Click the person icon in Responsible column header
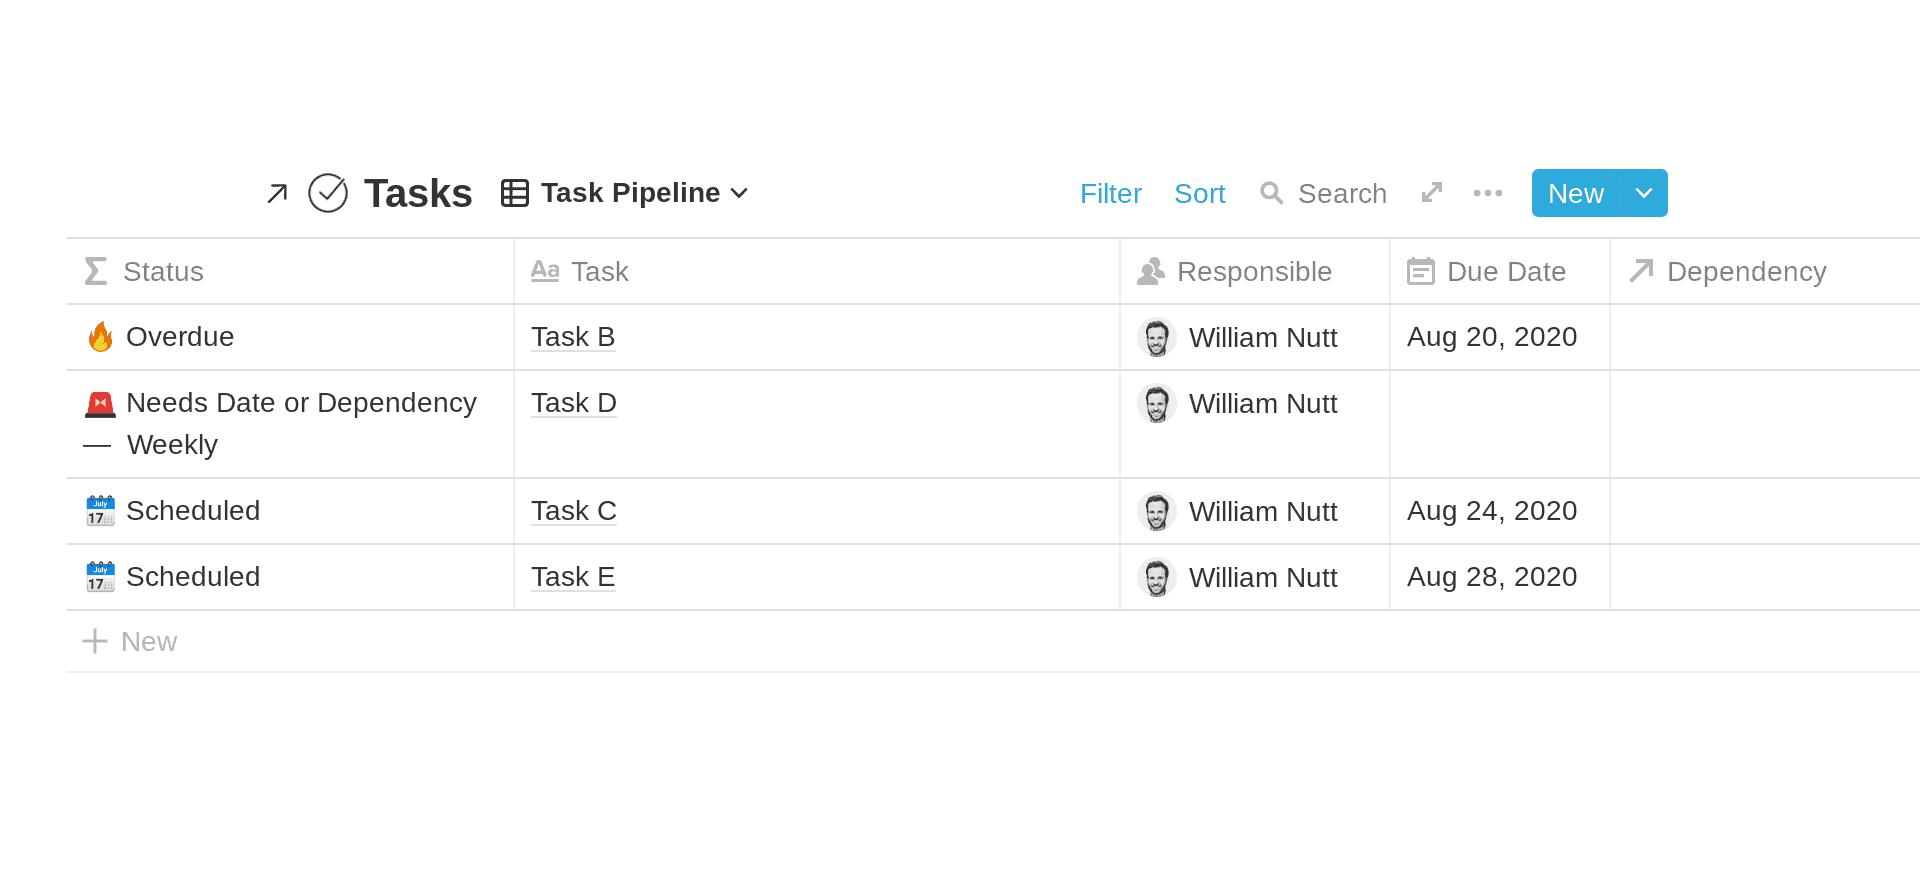The width and height of the screenshot is (1920, 870). click(x=1150, y=271)
